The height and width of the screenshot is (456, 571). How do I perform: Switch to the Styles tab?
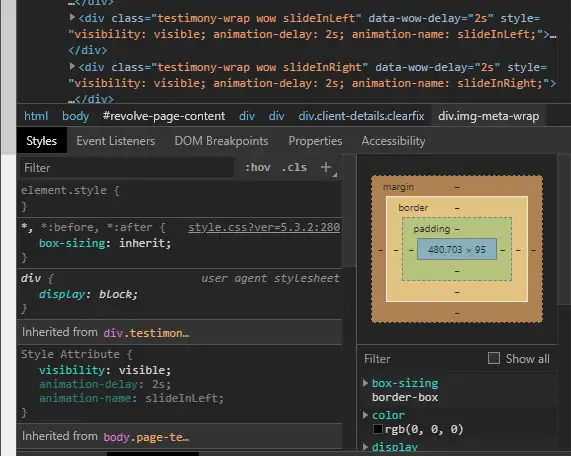point(42,141)
